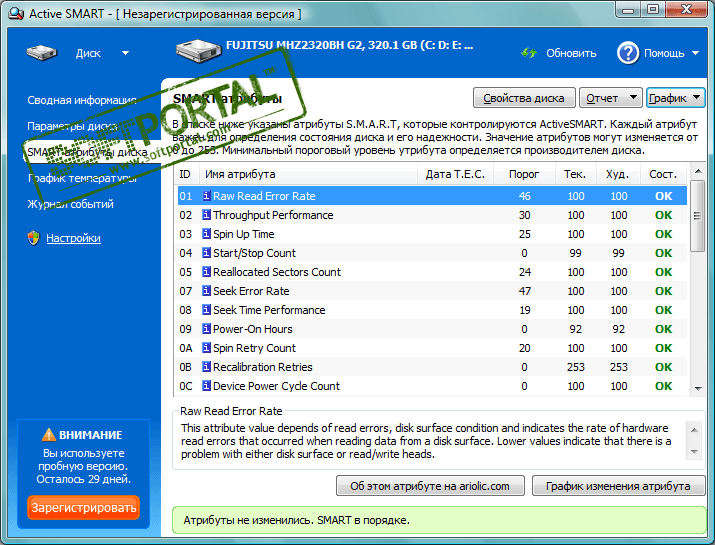Select the Device Power Cycle Count row

(432, 386)
